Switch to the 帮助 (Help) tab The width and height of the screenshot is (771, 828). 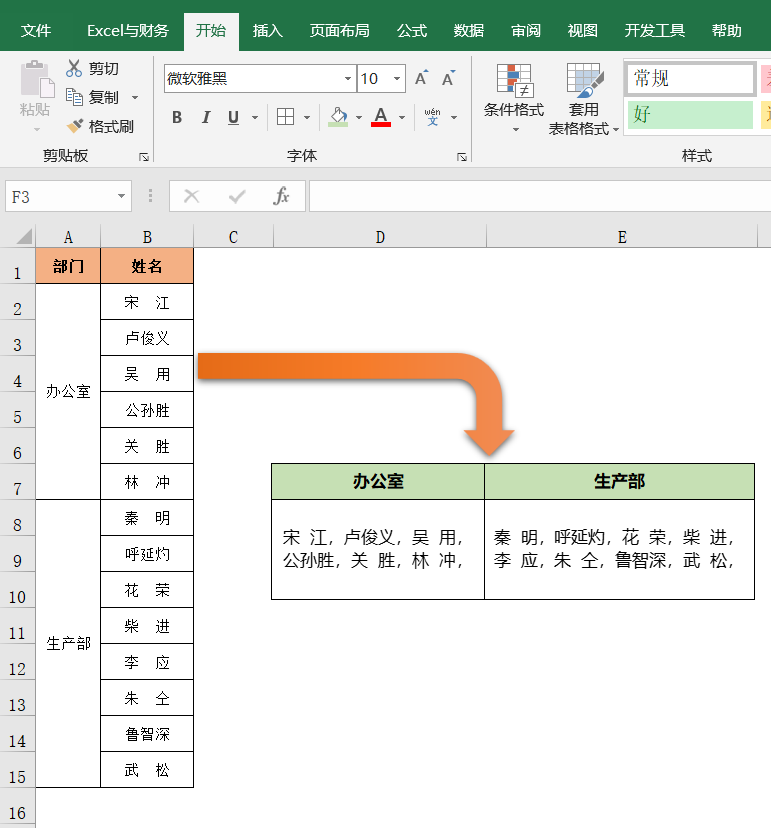click(727, 31)
